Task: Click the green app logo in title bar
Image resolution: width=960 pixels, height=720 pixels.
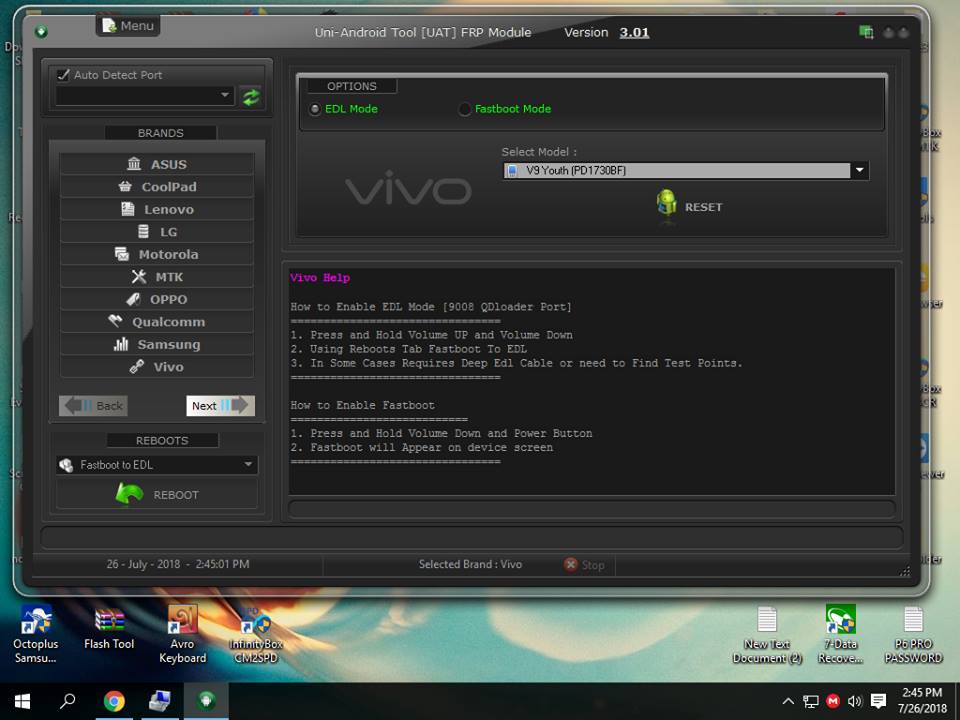Action: 42,32
